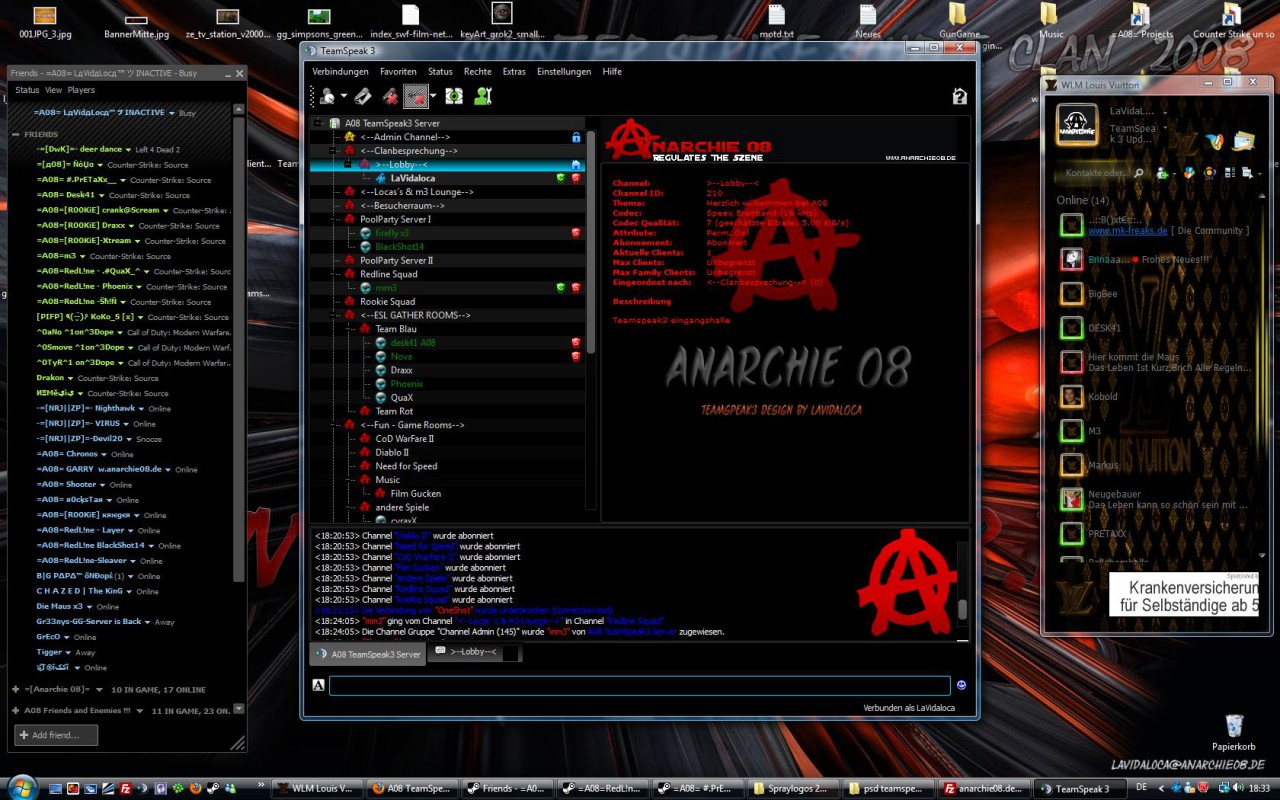Collapse the PoolParty Server I node
Image resolution: width=1280 pixels, height=800 pixels.
(334, 219)
